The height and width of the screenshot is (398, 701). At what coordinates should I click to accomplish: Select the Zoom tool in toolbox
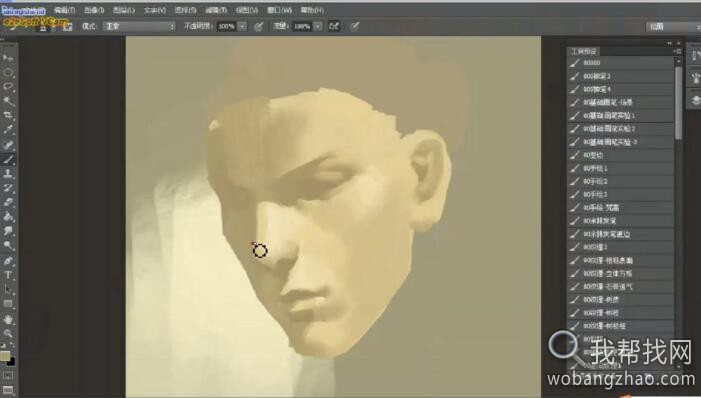(x=8, y=333)
